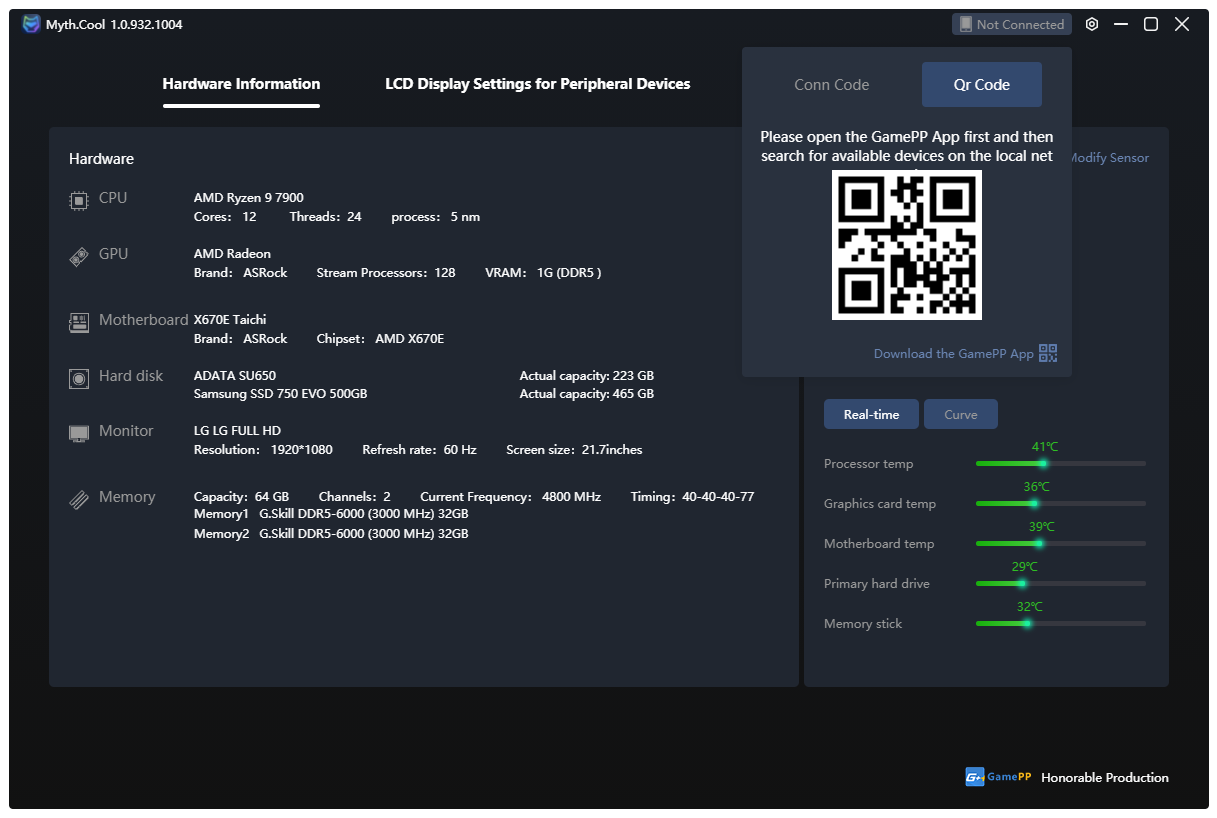Click the Myth.Cool app logo icon

[x=32, y=24]
